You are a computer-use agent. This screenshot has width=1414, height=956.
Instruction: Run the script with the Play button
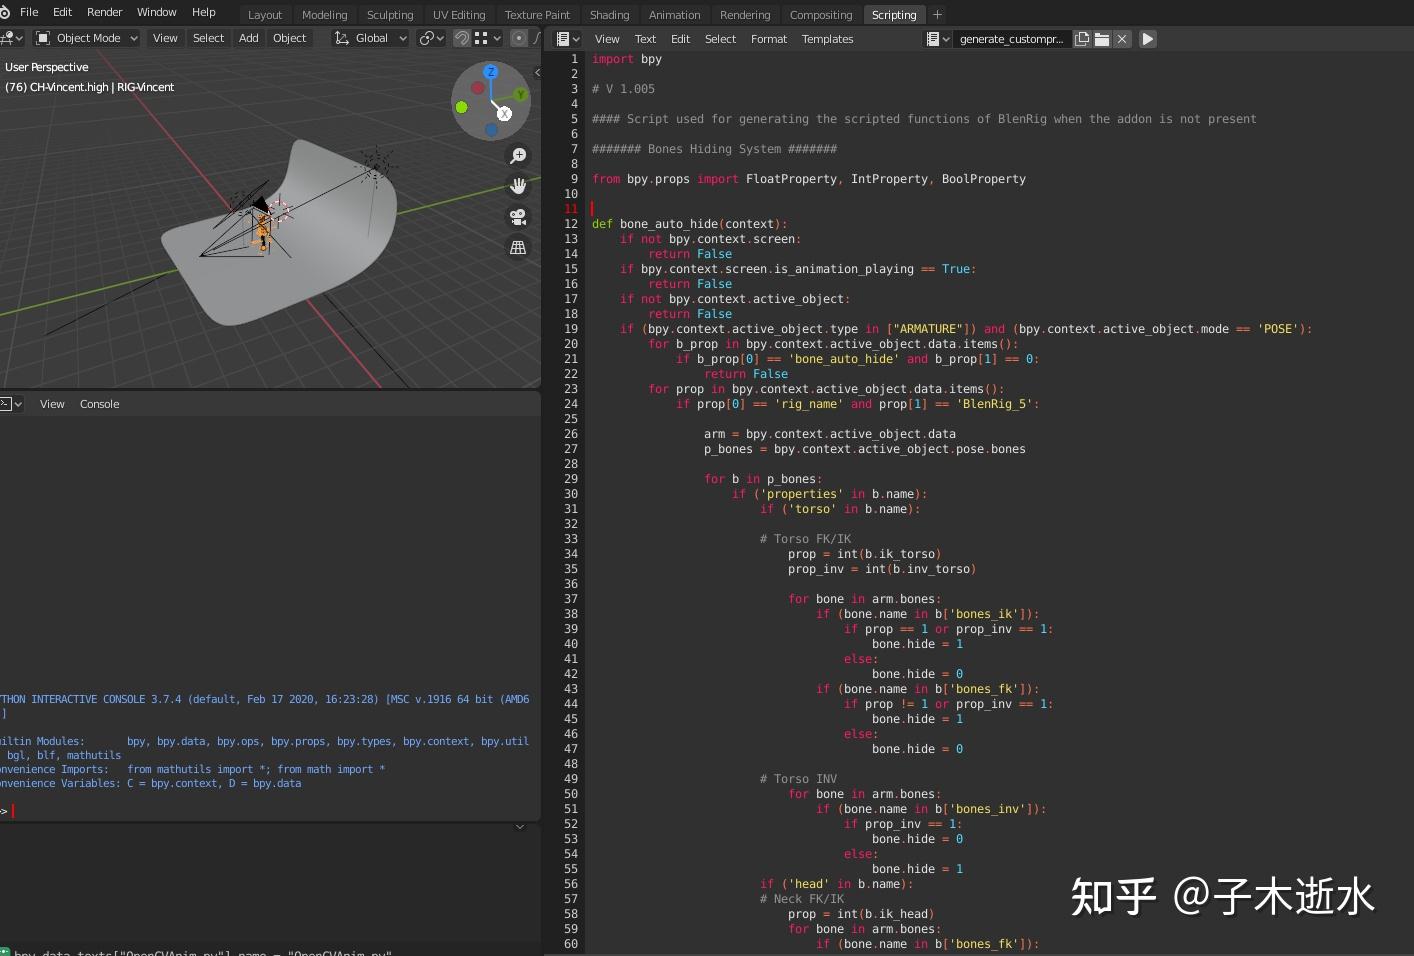coord(1146,39)
